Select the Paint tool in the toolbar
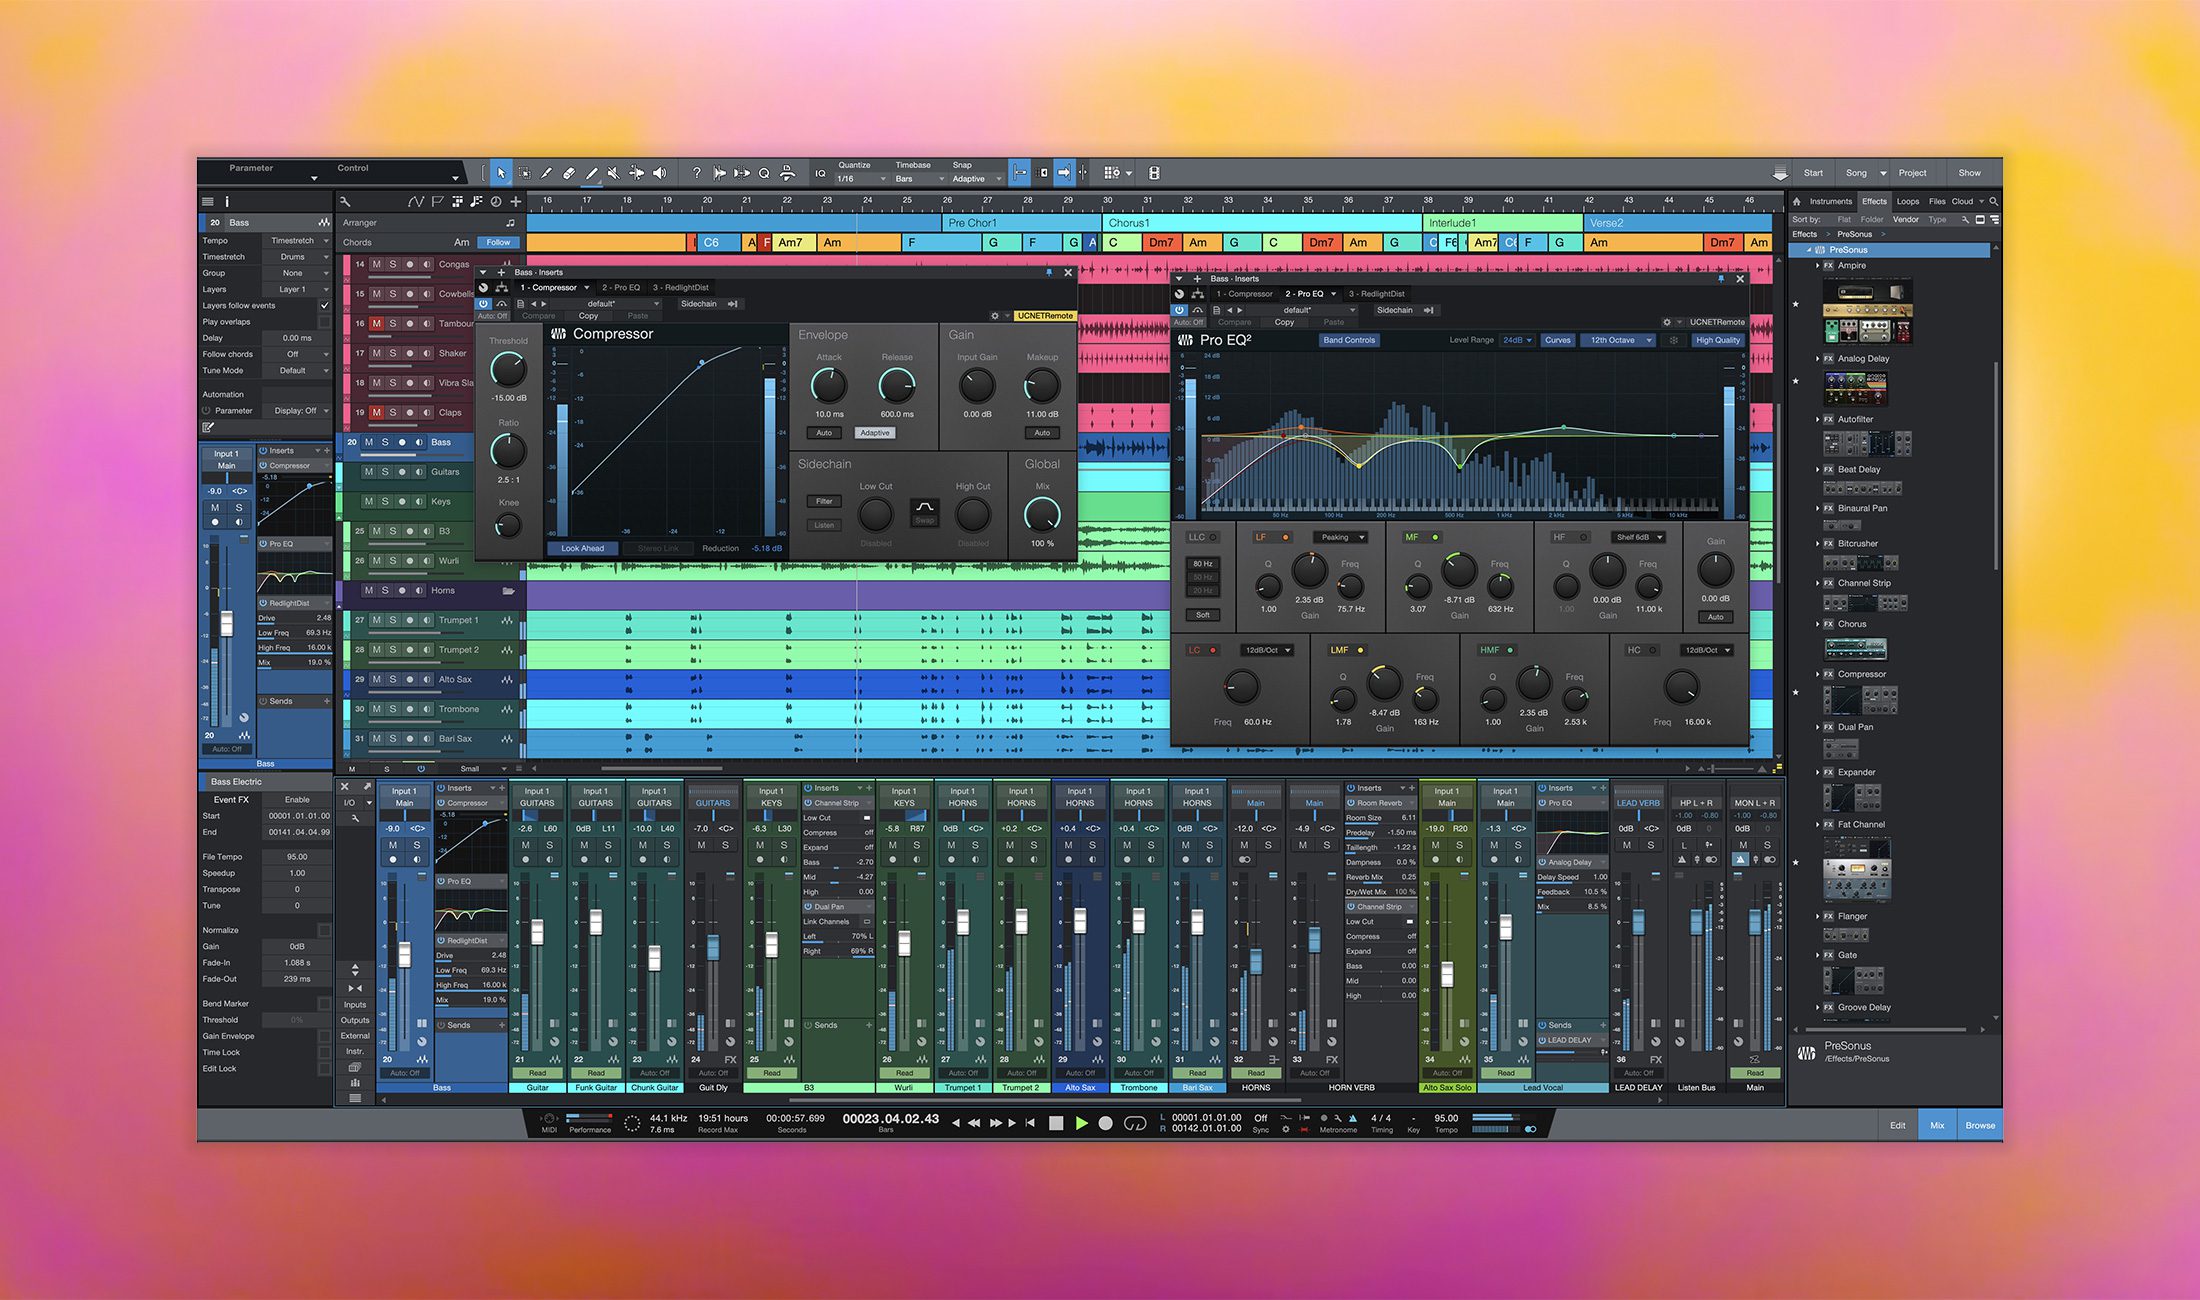Screen dimensions: 2200x1300 pos(592,173)
